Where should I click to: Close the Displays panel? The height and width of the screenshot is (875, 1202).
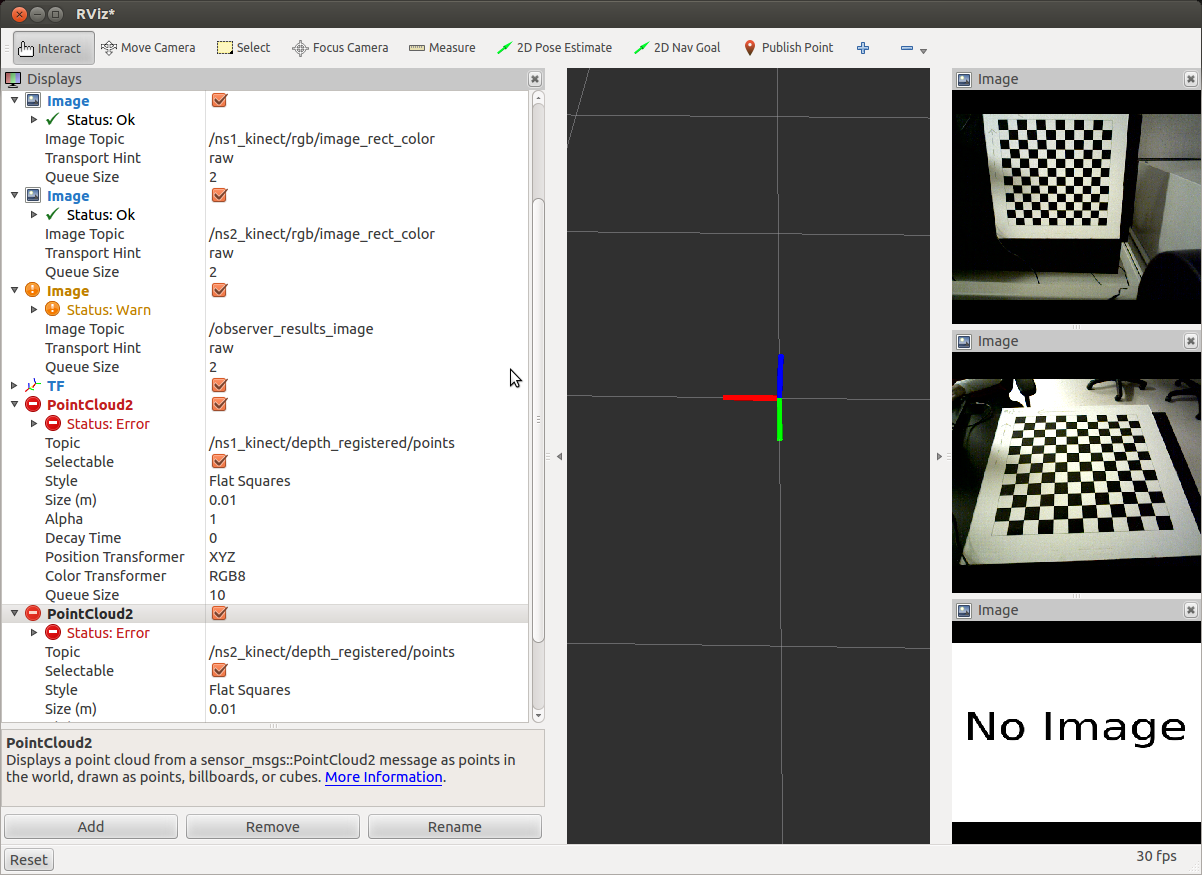[535, 79]
